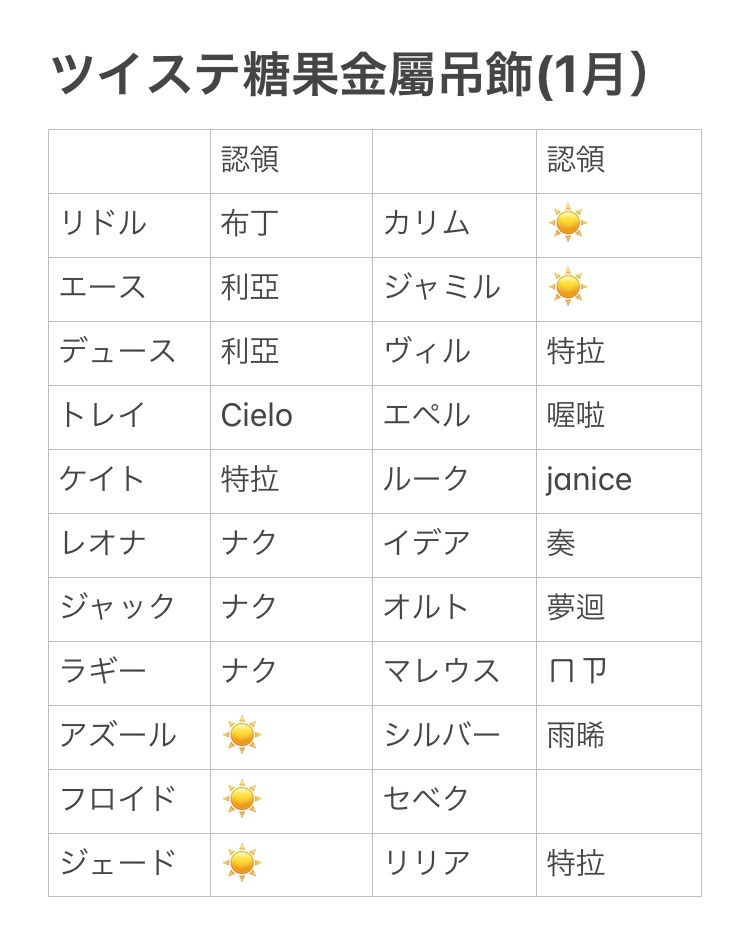Click the Cielo cell in トレイ row
The width and height of the screenshot is (750, 946).
pyautogui.click(x=291, y=417)
